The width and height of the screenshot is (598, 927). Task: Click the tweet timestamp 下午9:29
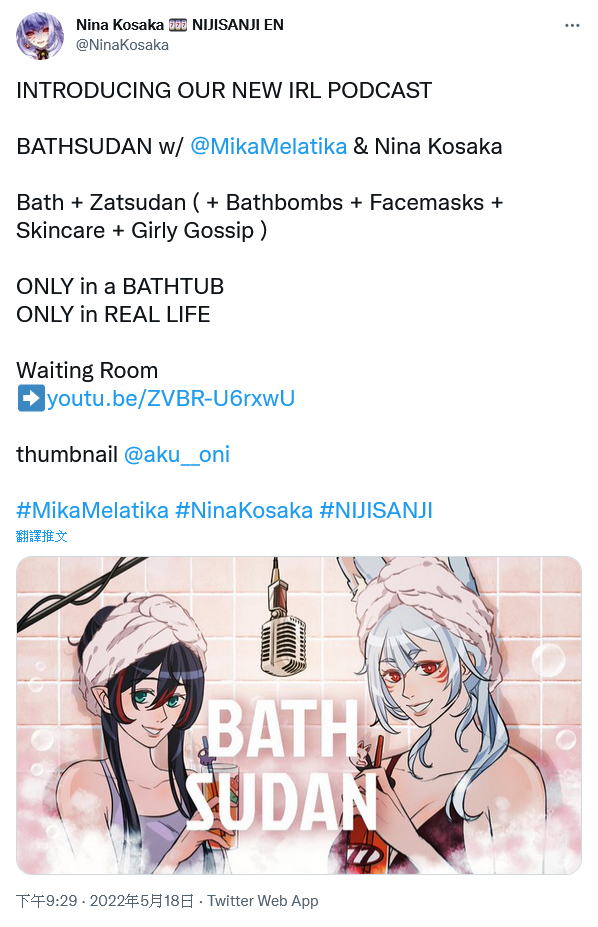(46, 901)
